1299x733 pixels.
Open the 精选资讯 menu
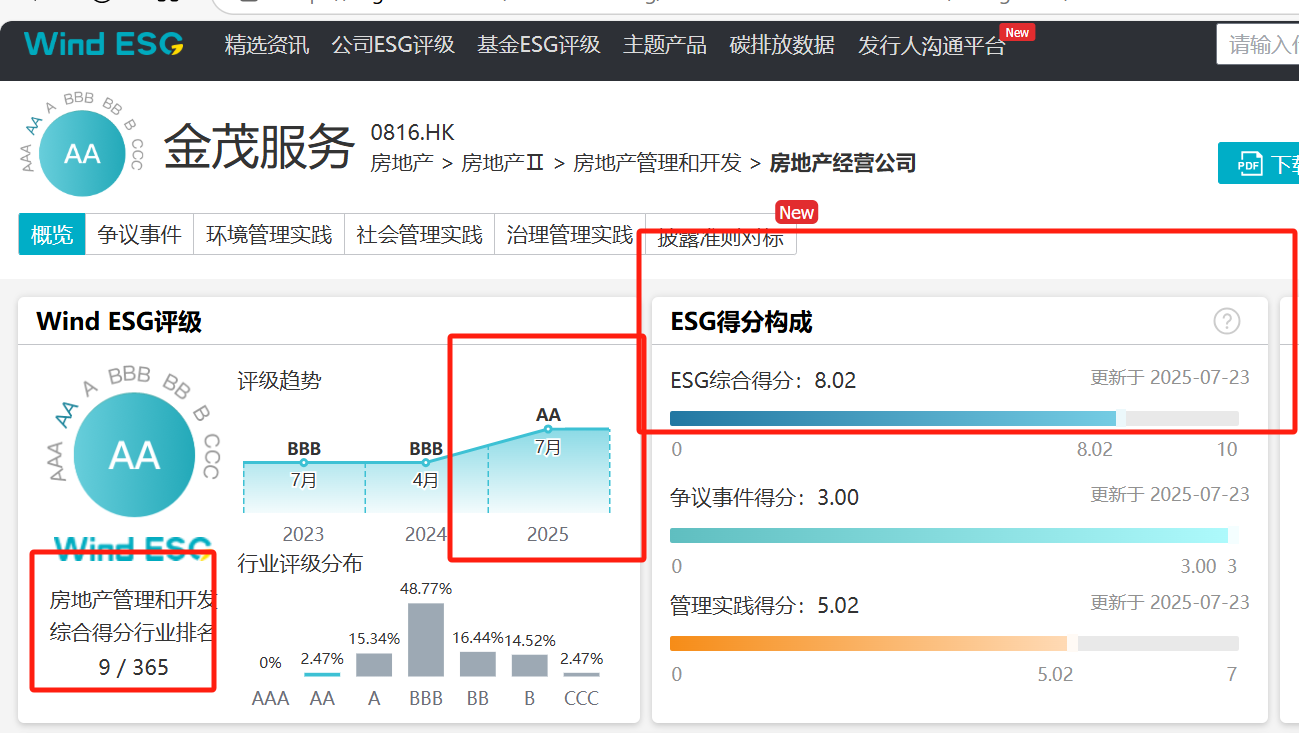[267, 45]
